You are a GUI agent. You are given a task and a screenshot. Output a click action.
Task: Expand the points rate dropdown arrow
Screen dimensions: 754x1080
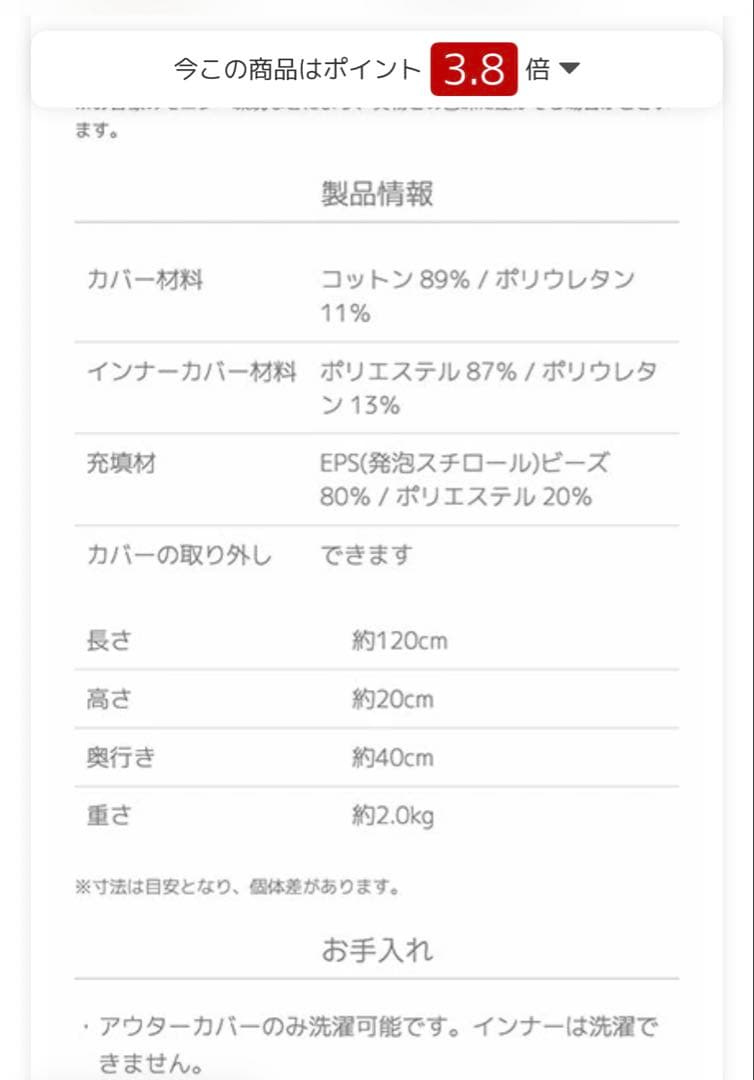pos(570,69)
